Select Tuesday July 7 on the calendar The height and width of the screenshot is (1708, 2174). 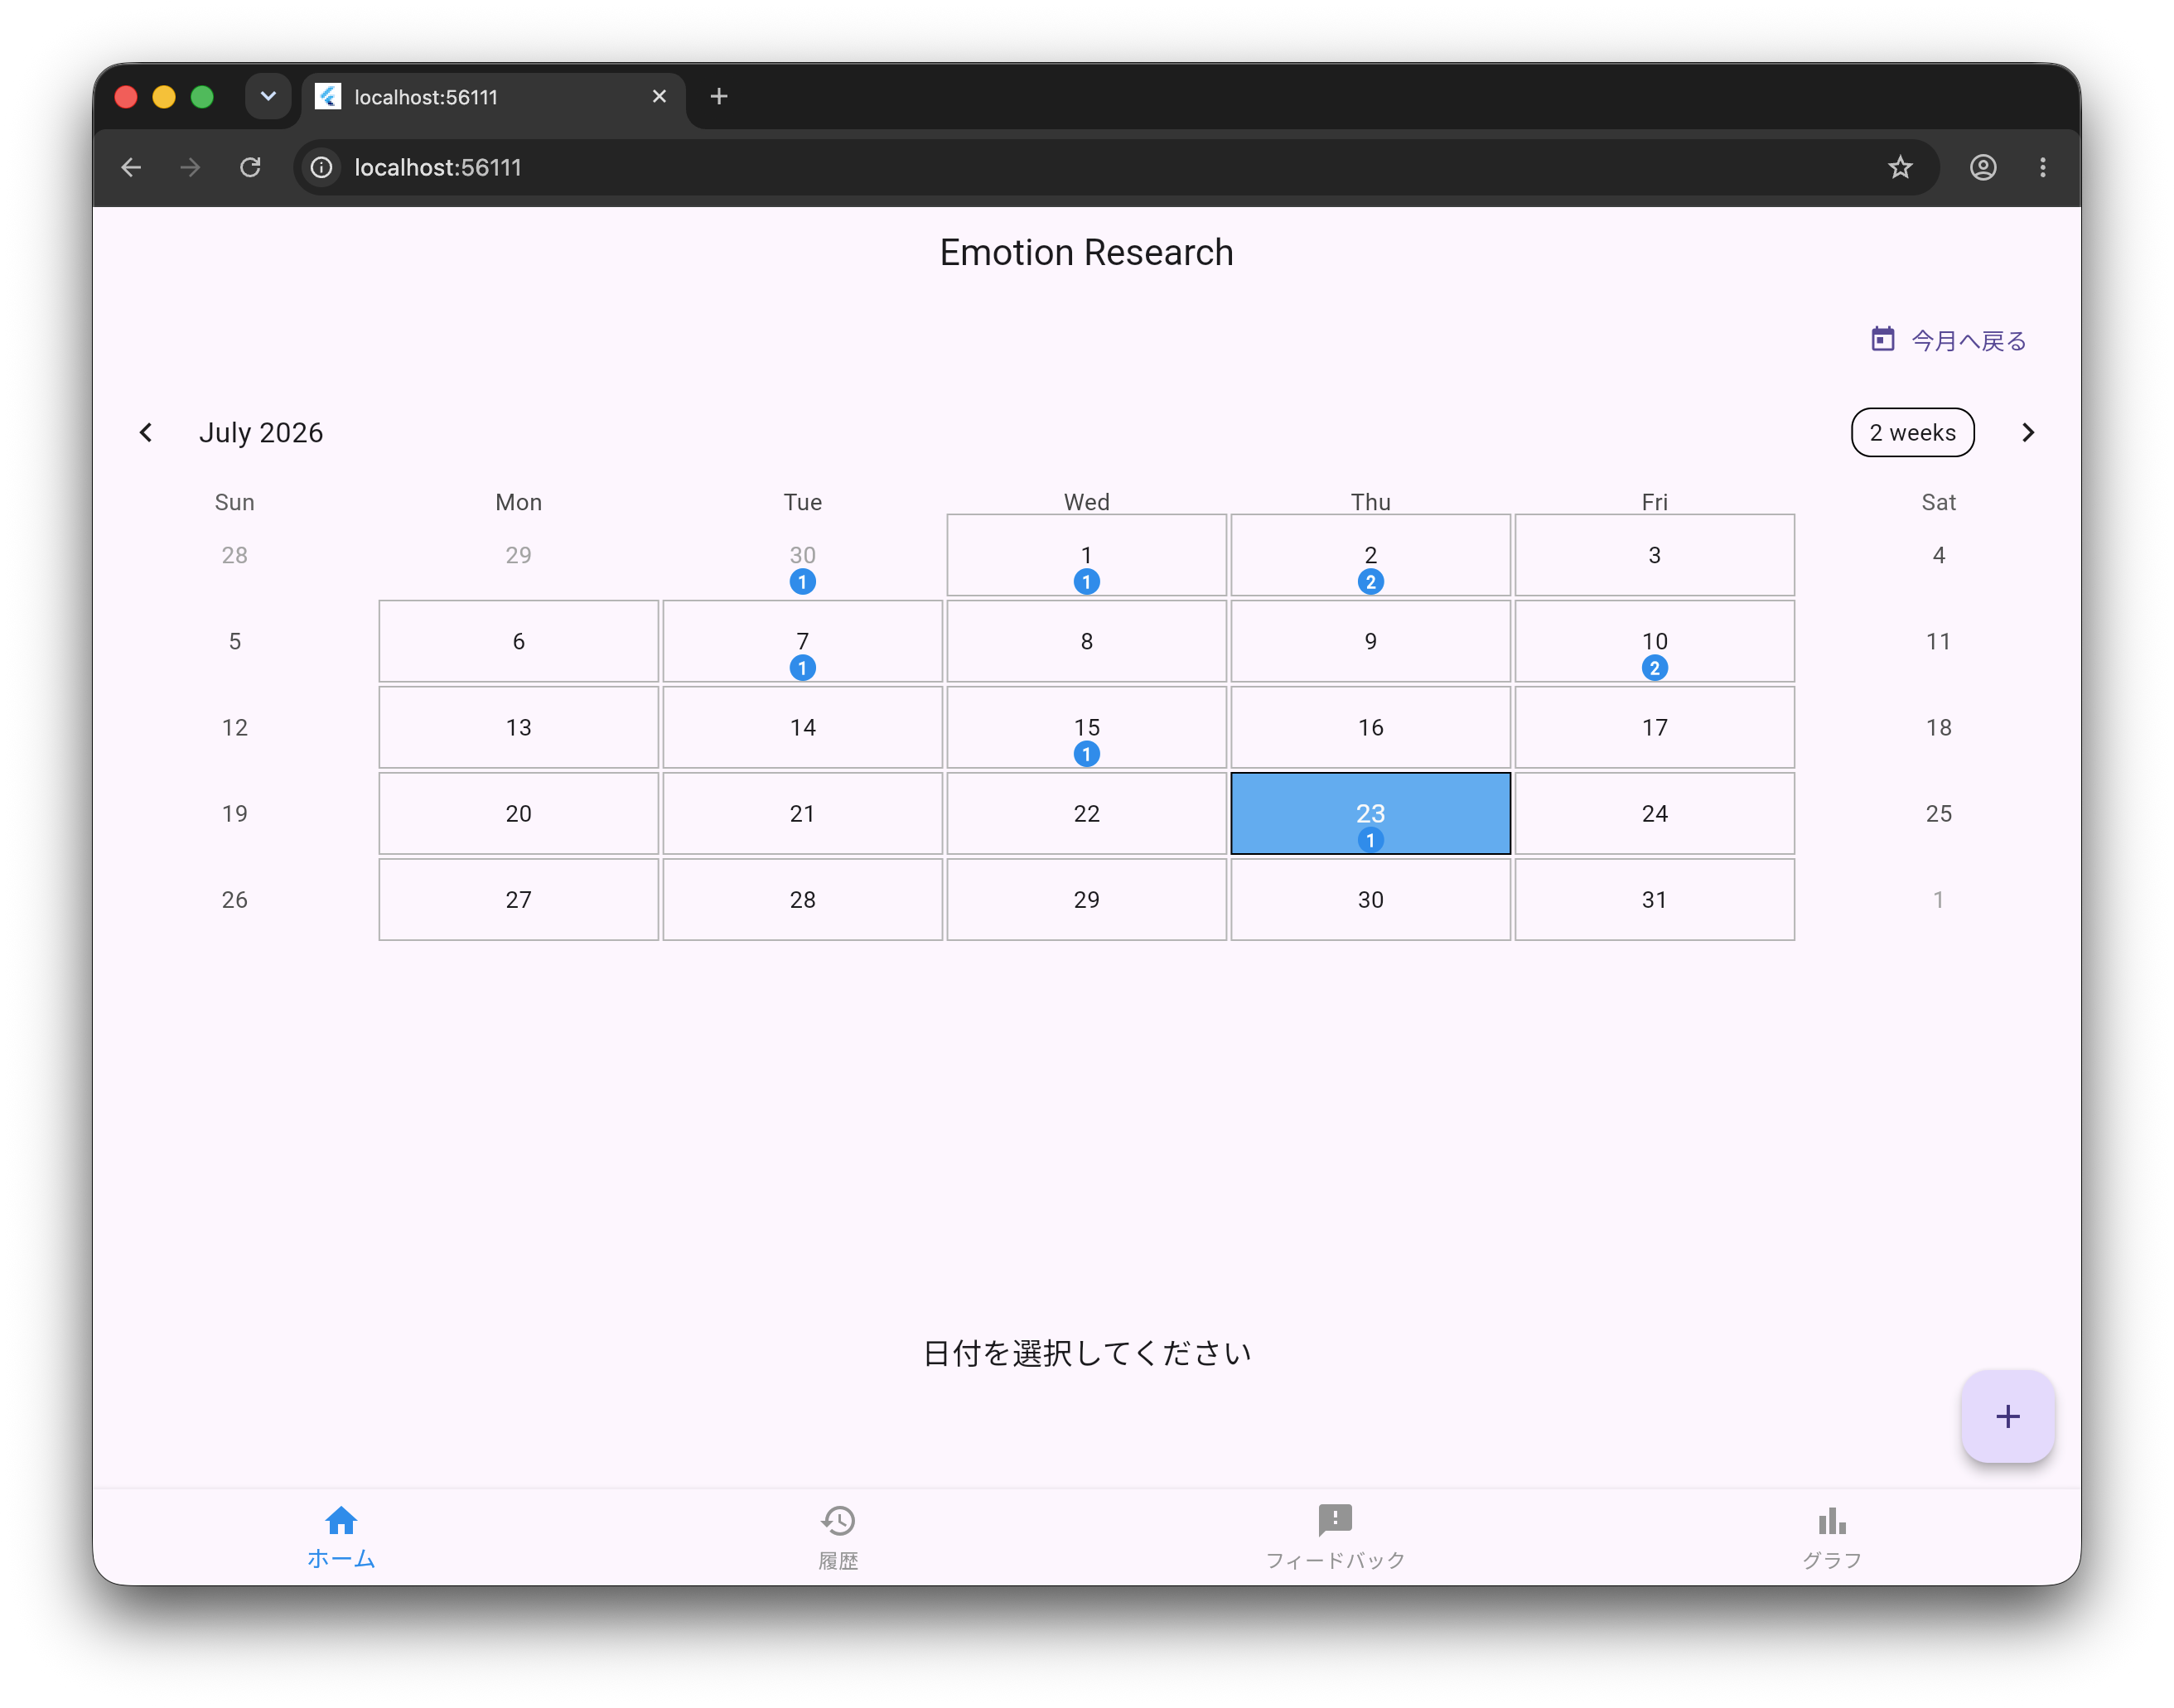click(x=802, y=641)
